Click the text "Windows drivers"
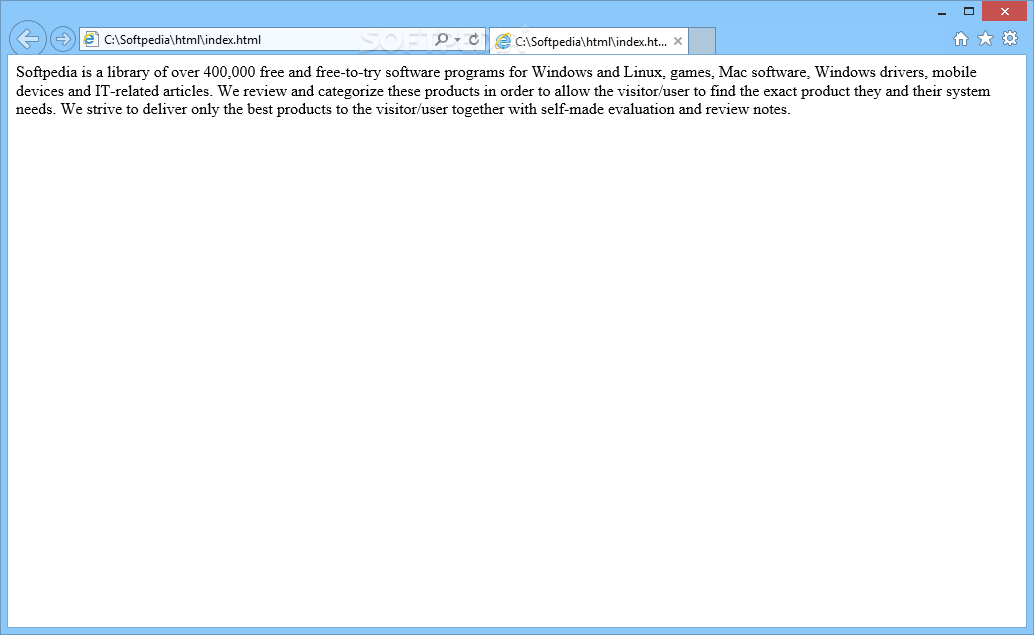The image size is (1034, 635). click(x=871, y=72)
